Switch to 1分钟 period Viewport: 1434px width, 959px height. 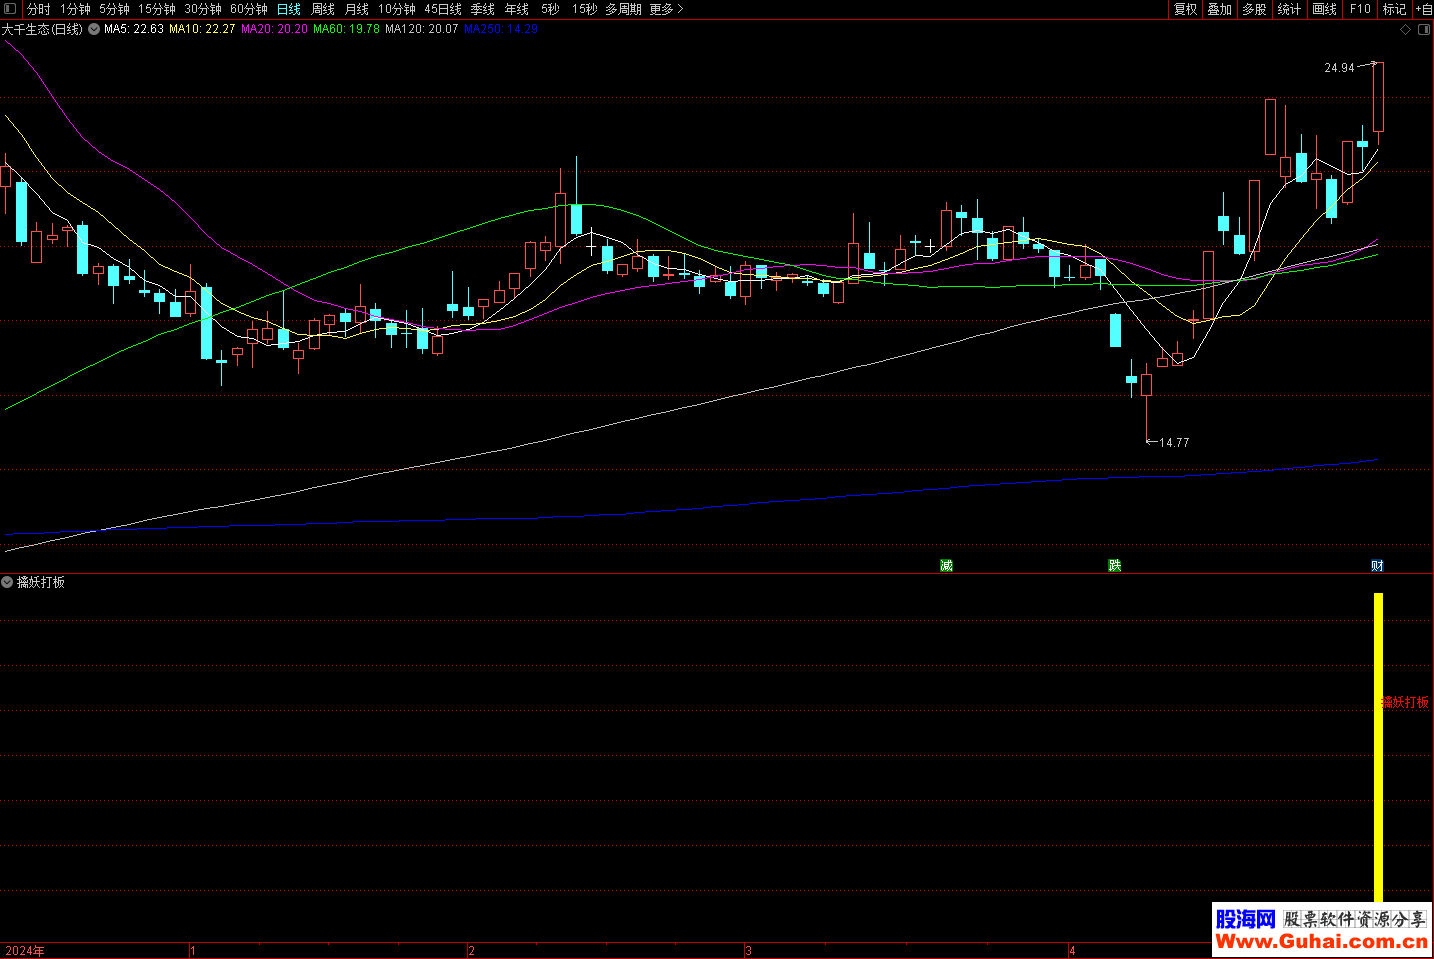tap(75, 9)
